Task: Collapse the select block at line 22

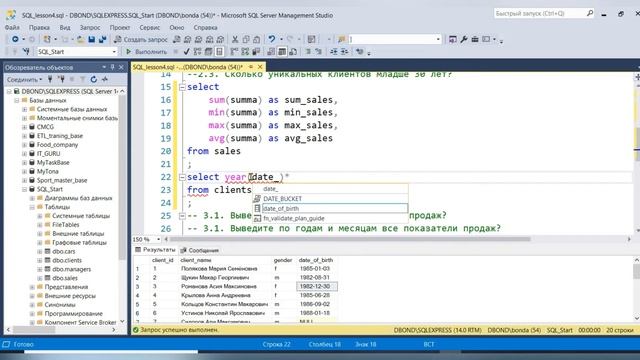Action: pyautogui.click(x=182, y=177)
